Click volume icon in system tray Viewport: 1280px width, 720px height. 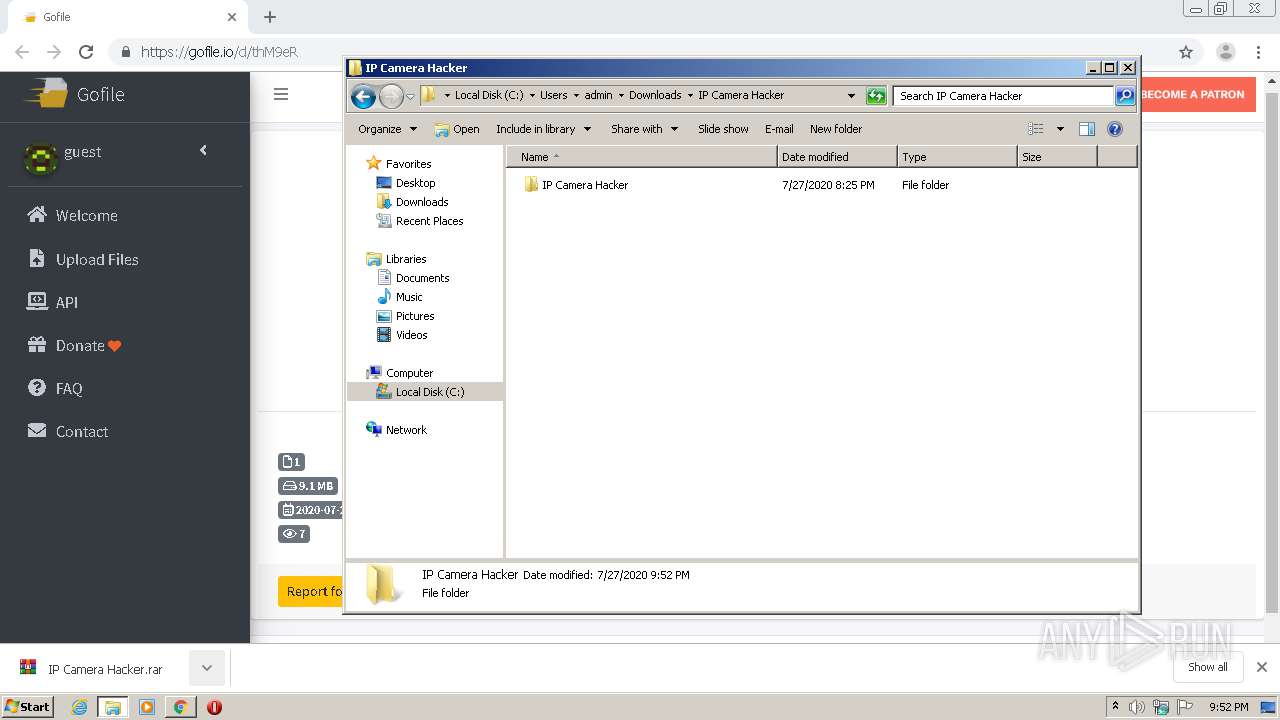[1137, 707]
